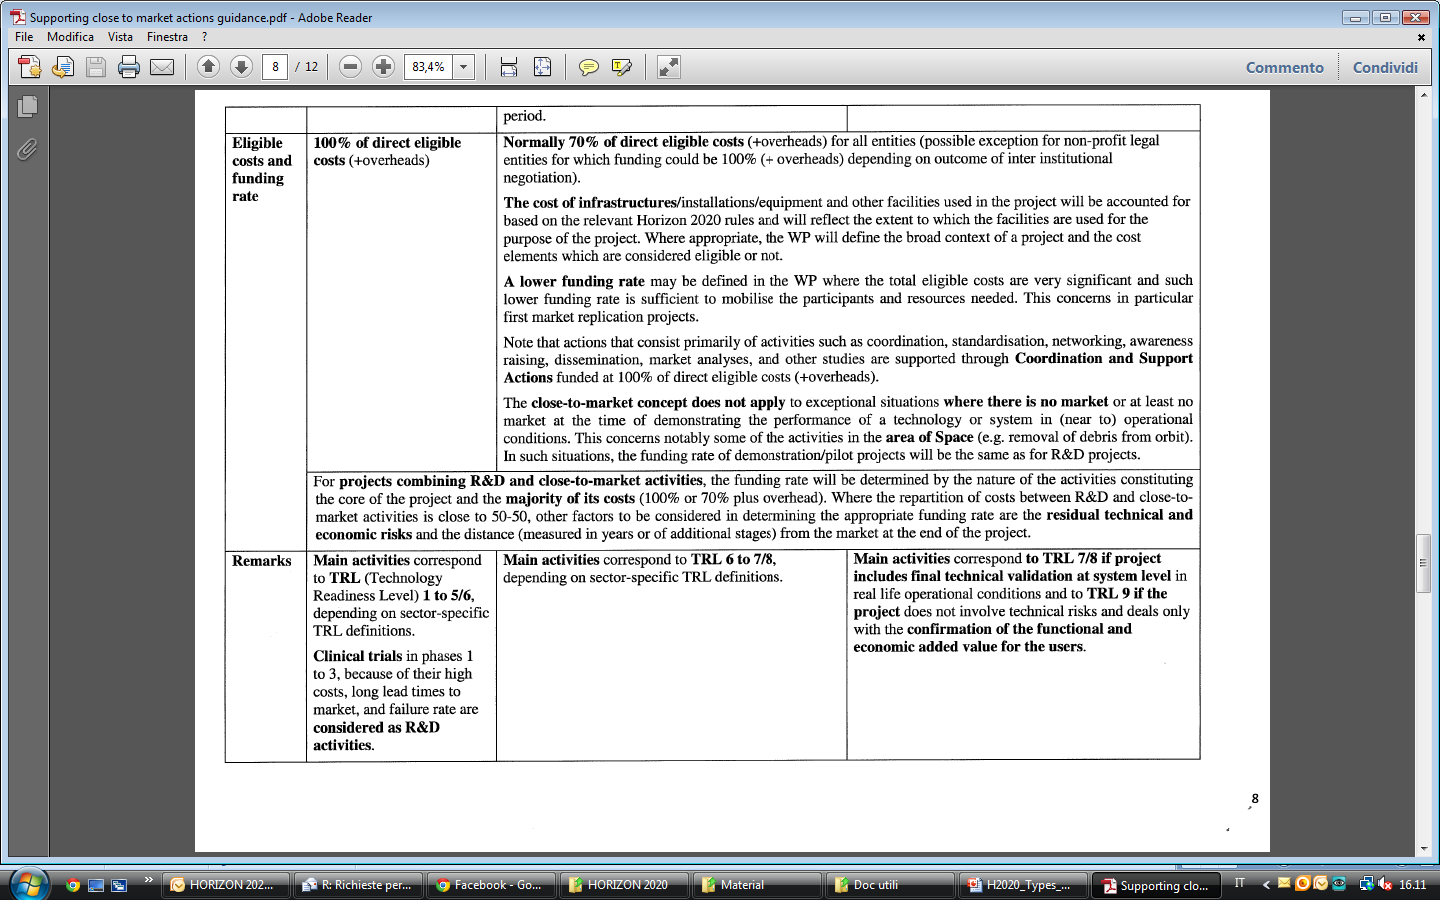Click the system clock 16.11

click(1412, 884)
